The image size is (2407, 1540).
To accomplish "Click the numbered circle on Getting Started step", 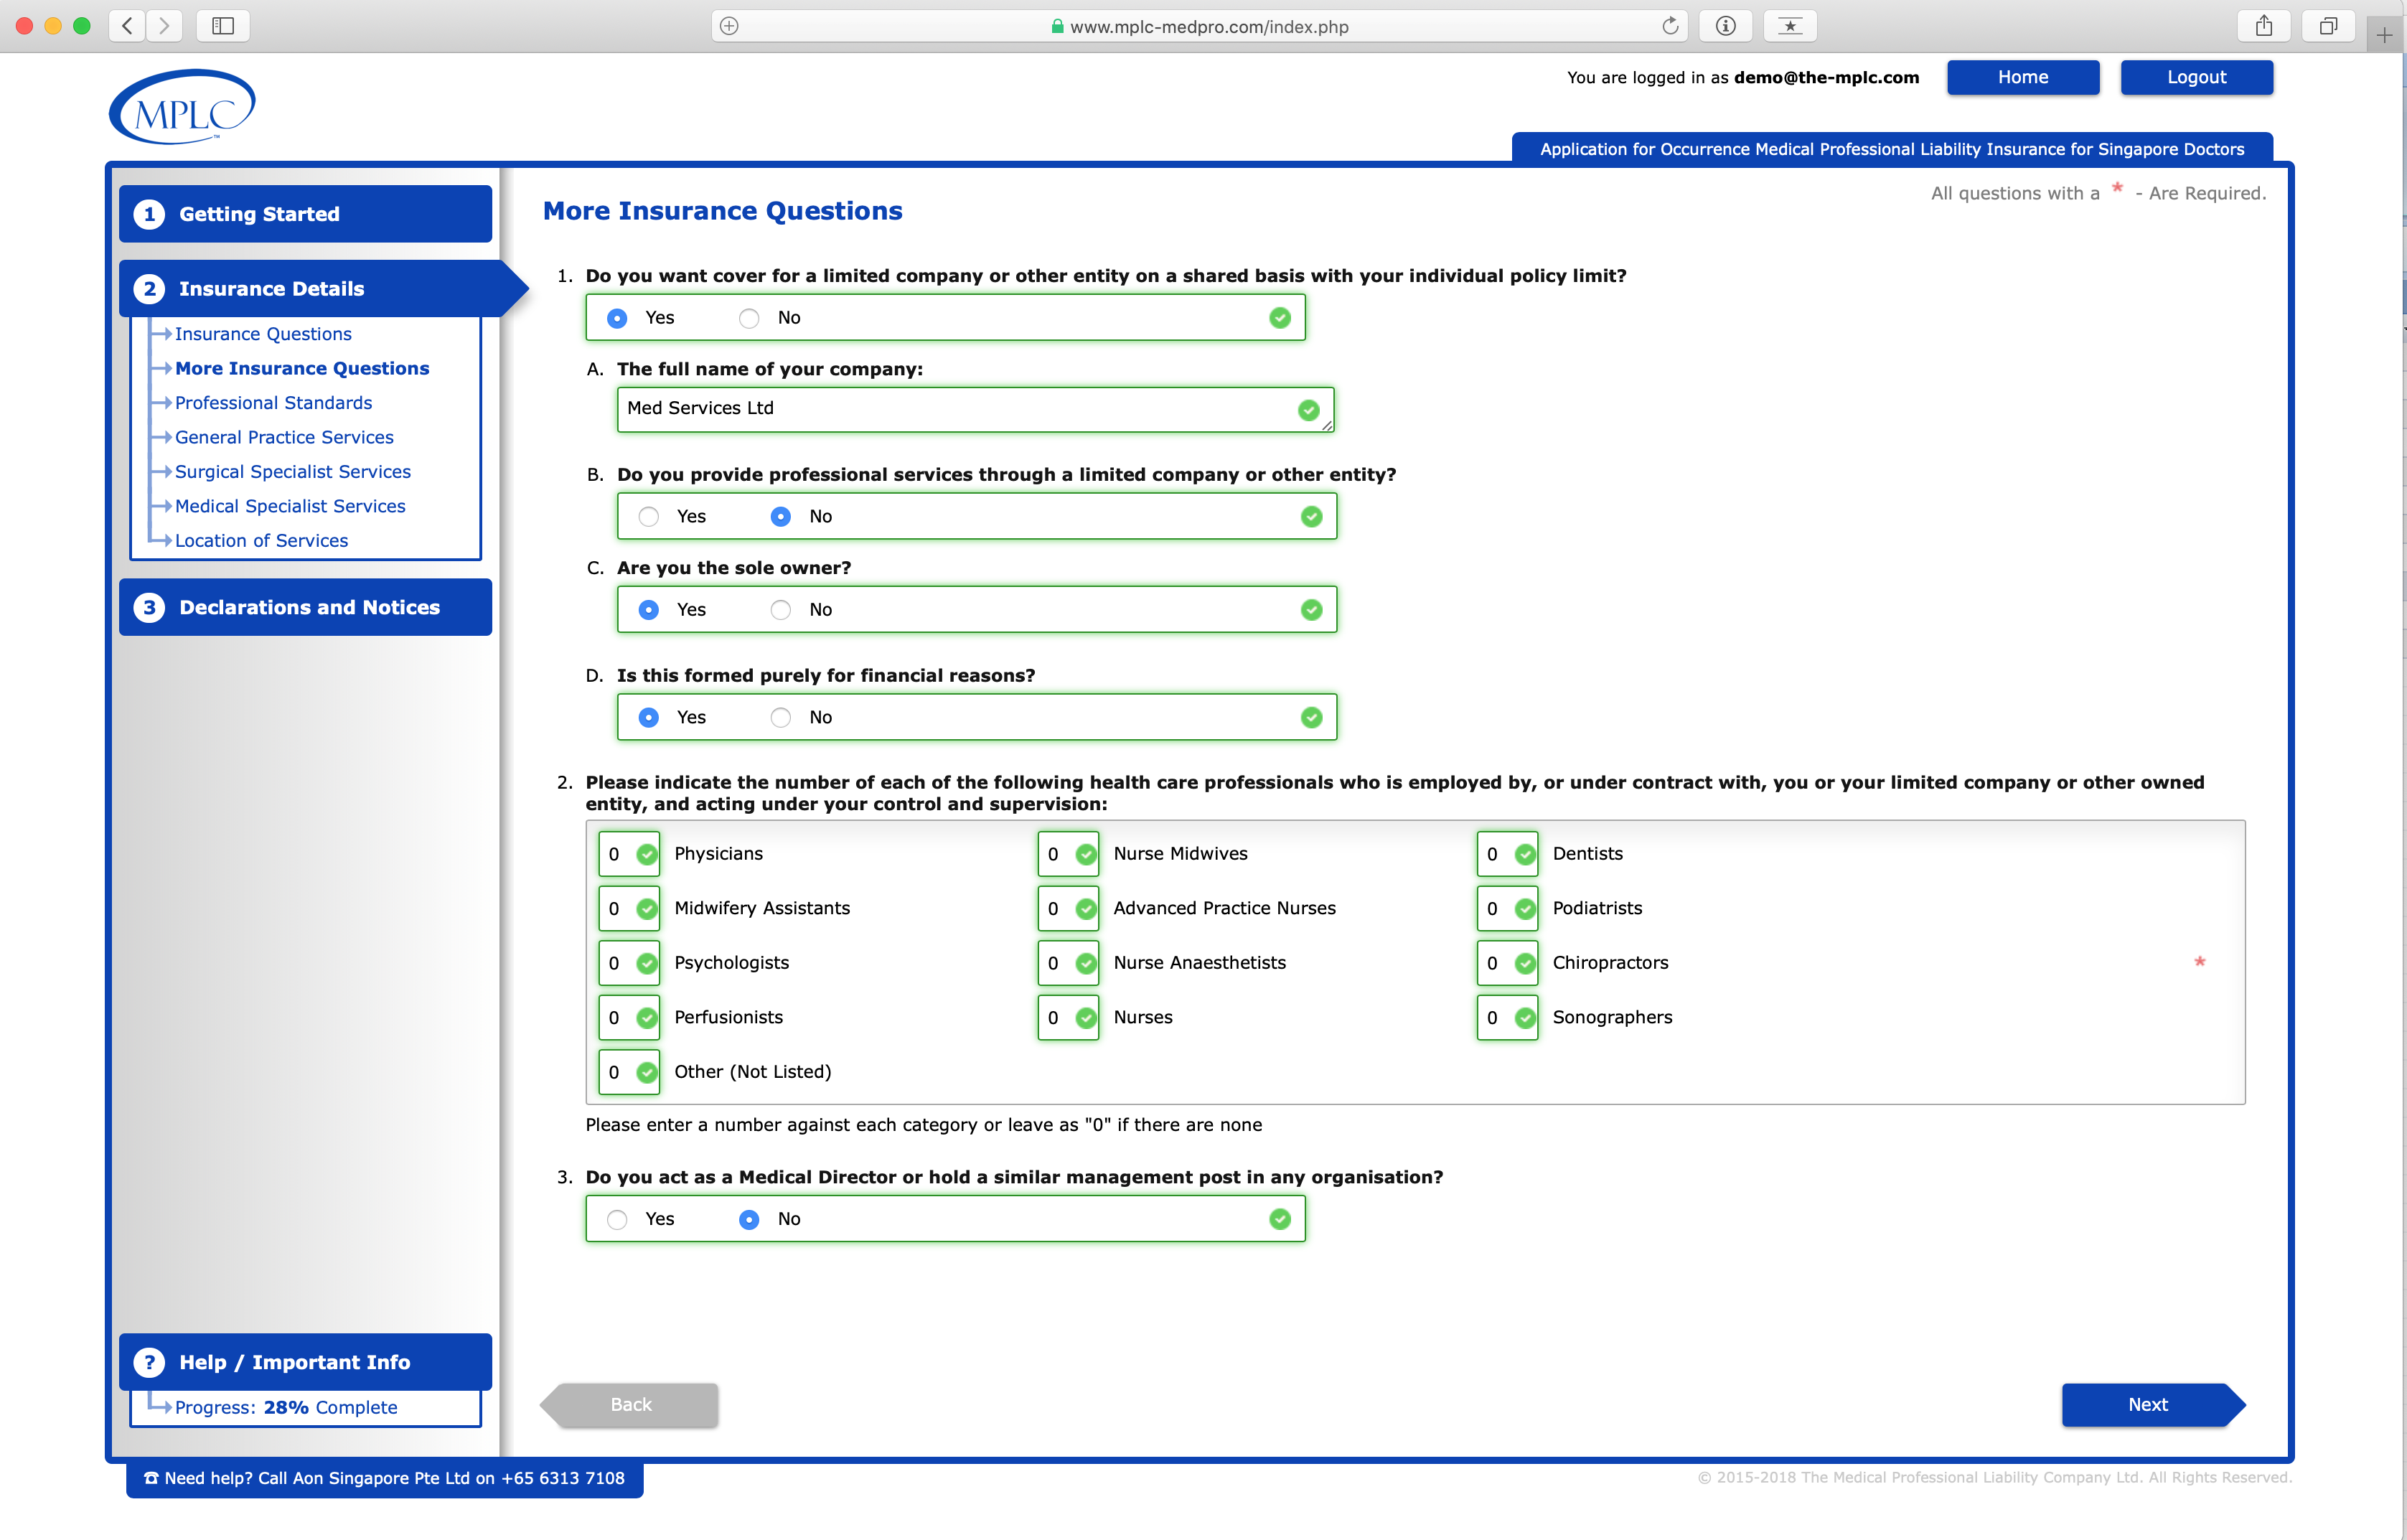I will pos(150,213).
